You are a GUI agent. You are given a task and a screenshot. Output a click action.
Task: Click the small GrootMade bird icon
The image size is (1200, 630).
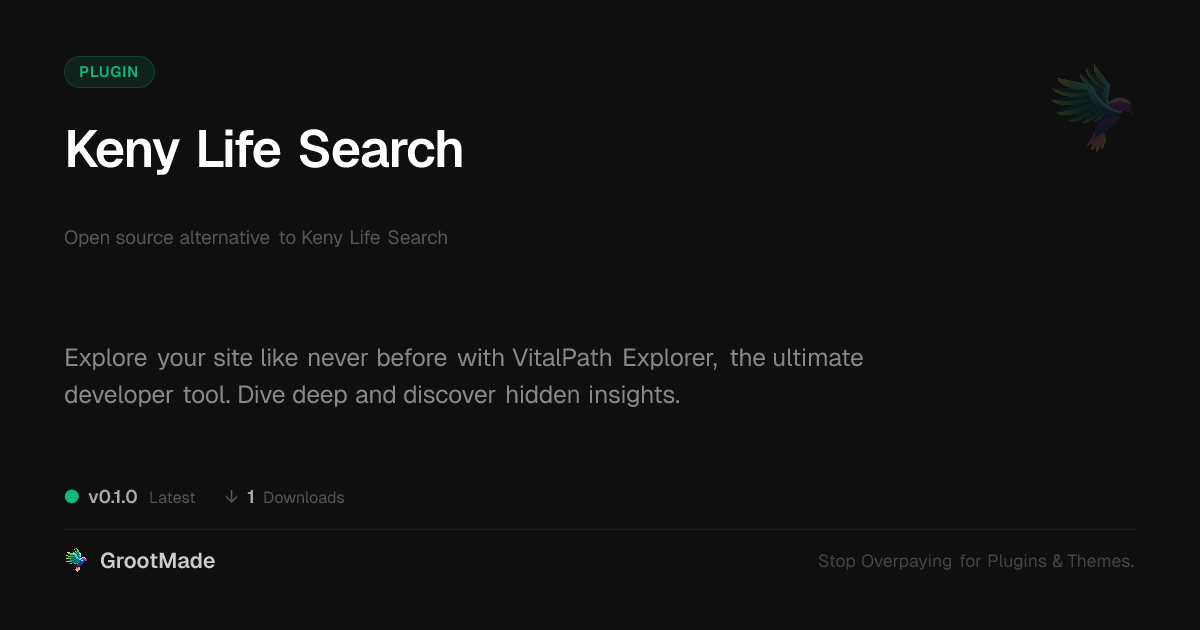pyautogui.click(x=76, y=561)
